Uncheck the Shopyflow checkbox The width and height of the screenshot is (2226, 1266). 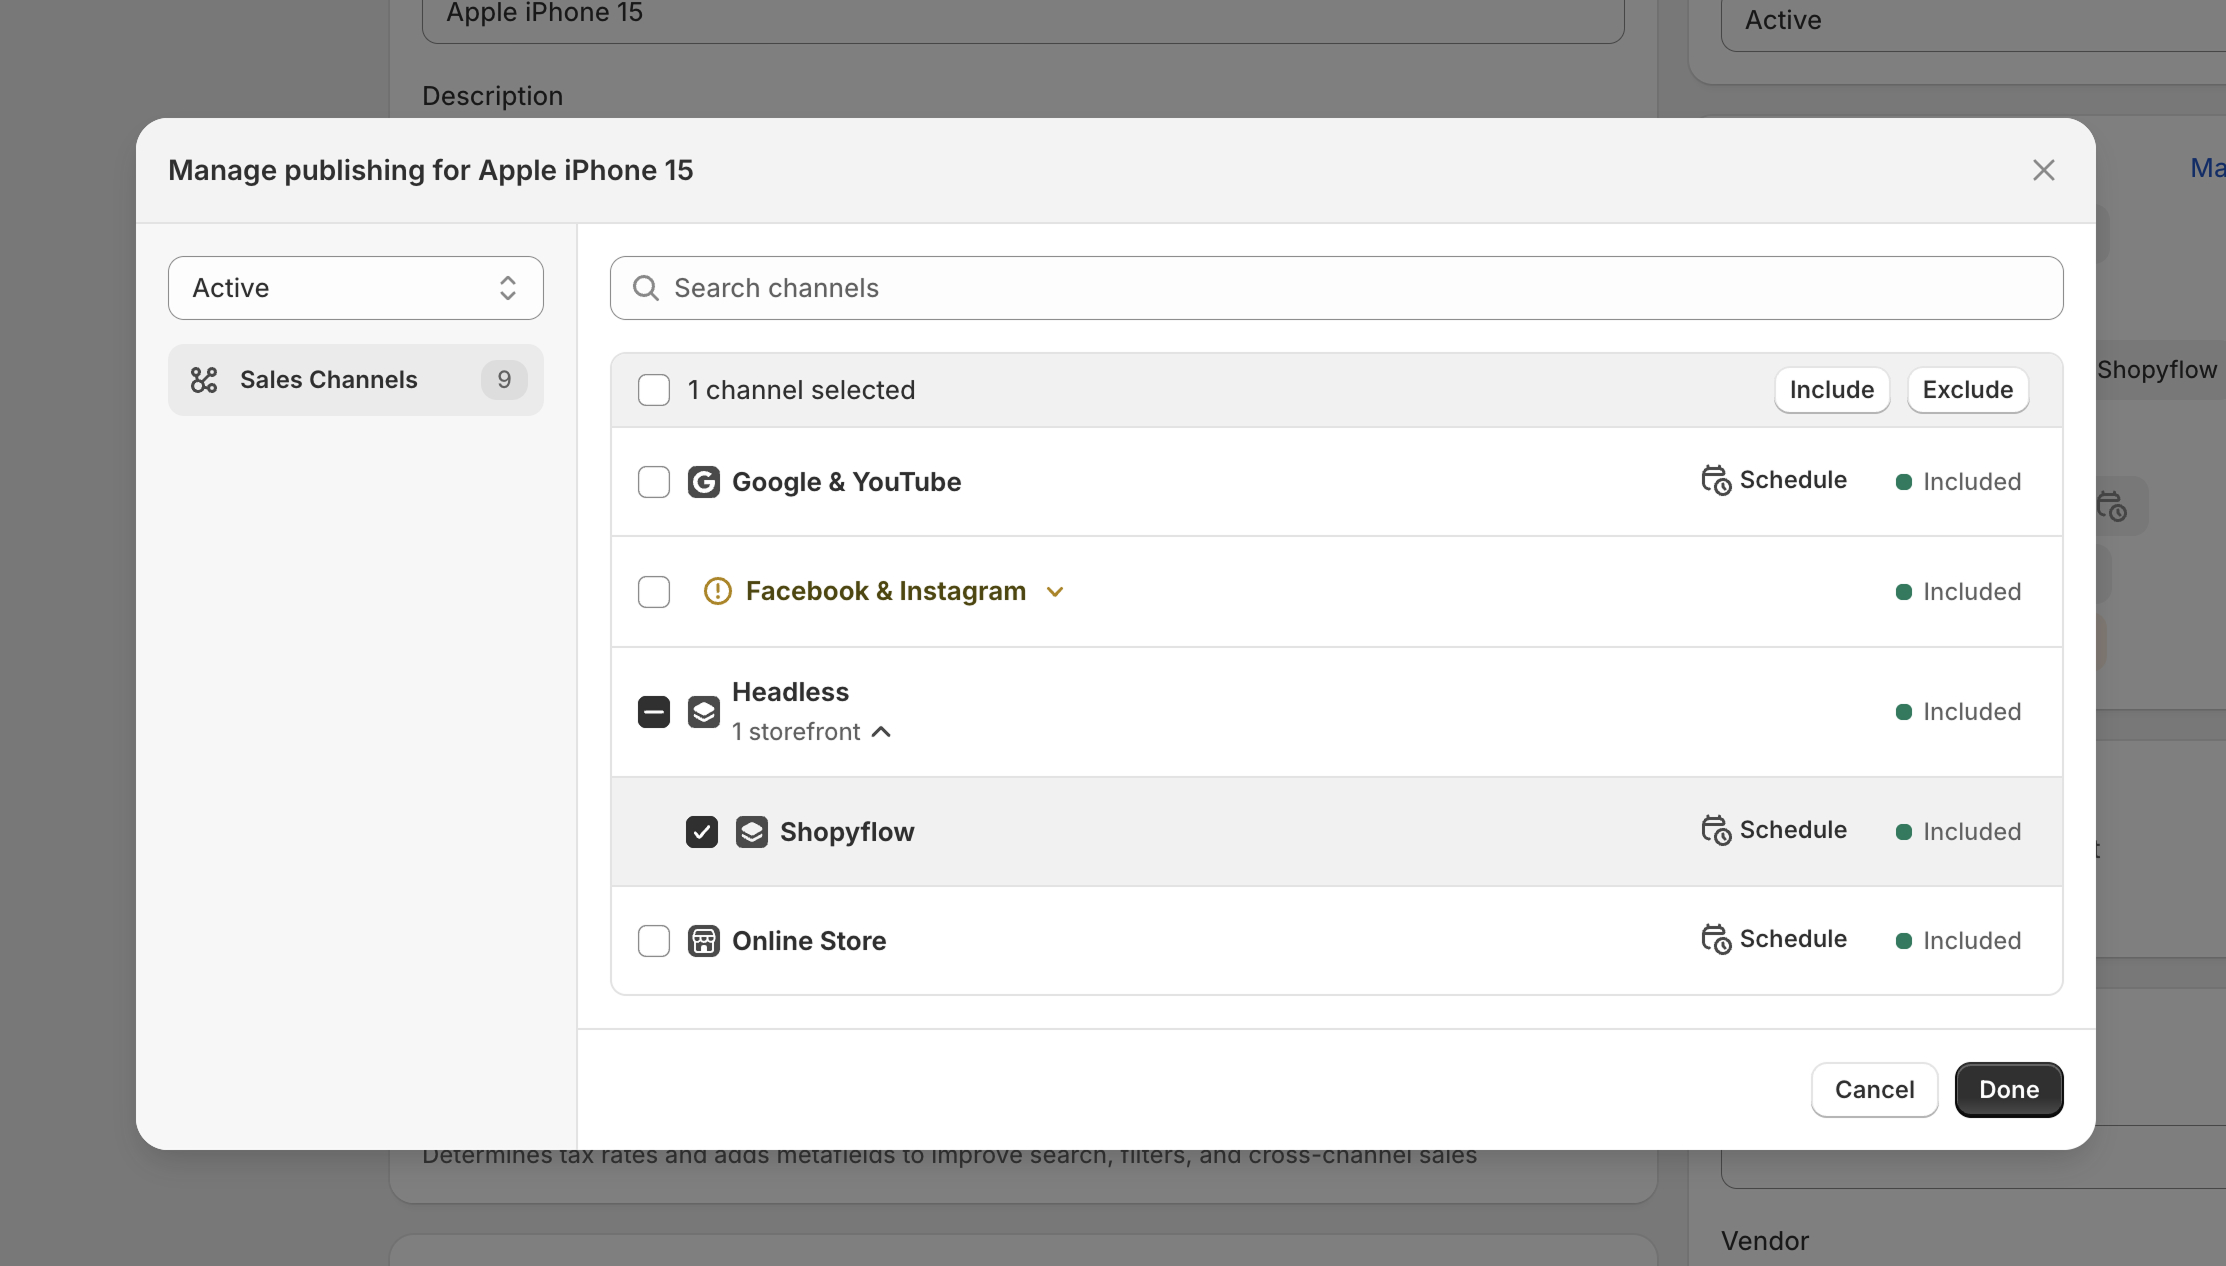[702, 832]
